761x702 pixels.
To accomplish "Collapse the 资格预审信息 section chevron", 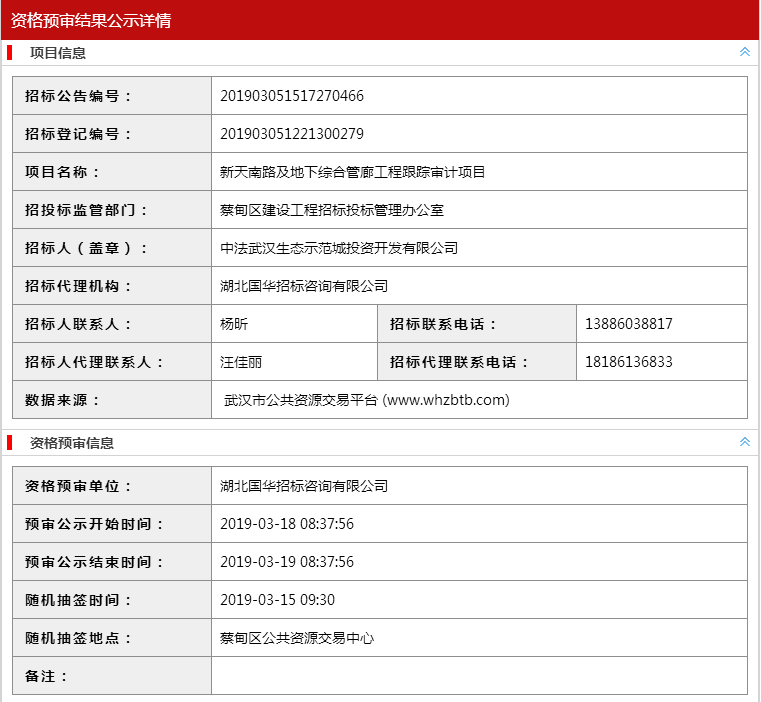I will (744, 442).
